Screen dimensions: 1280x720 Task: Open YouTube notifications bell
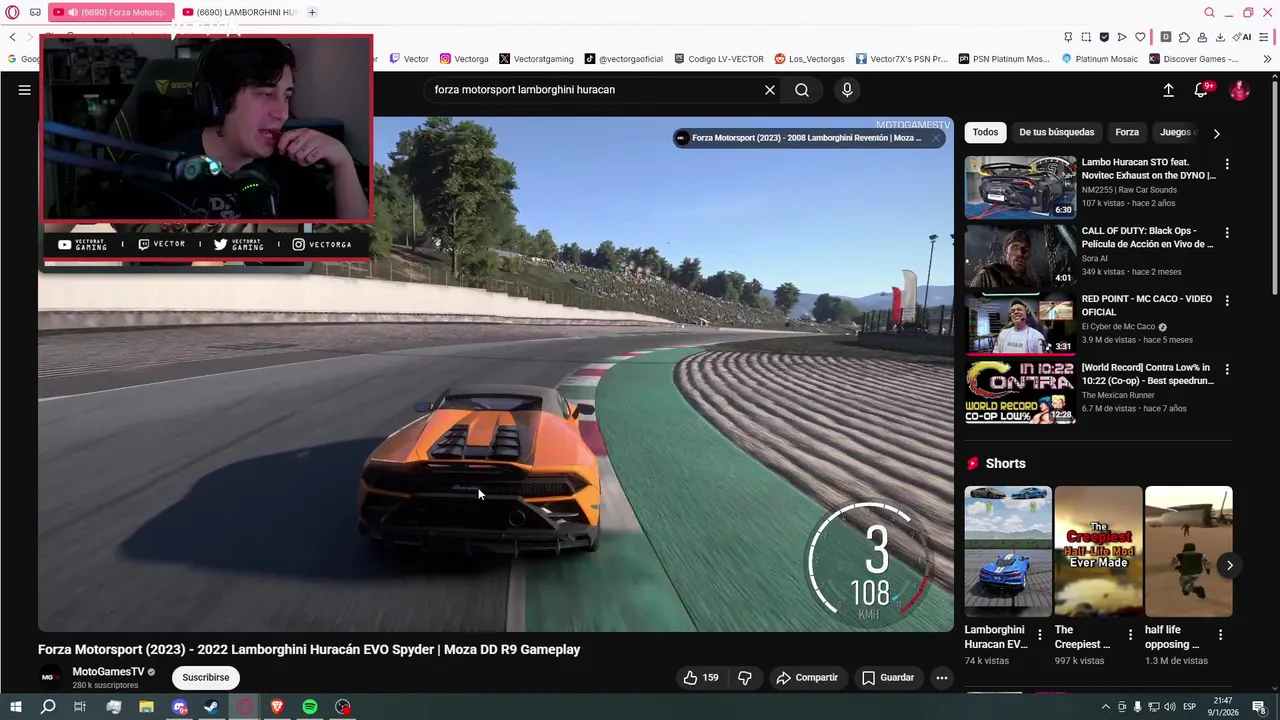tap(1201, 90)
